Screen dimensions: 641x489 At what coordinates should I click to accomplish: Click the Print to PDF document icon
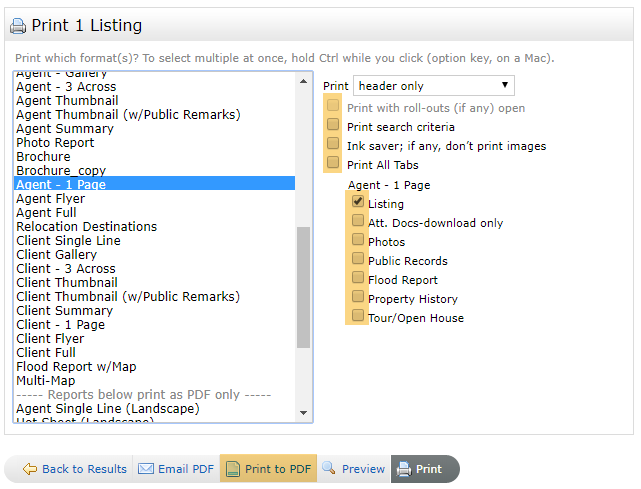point(232,469)
